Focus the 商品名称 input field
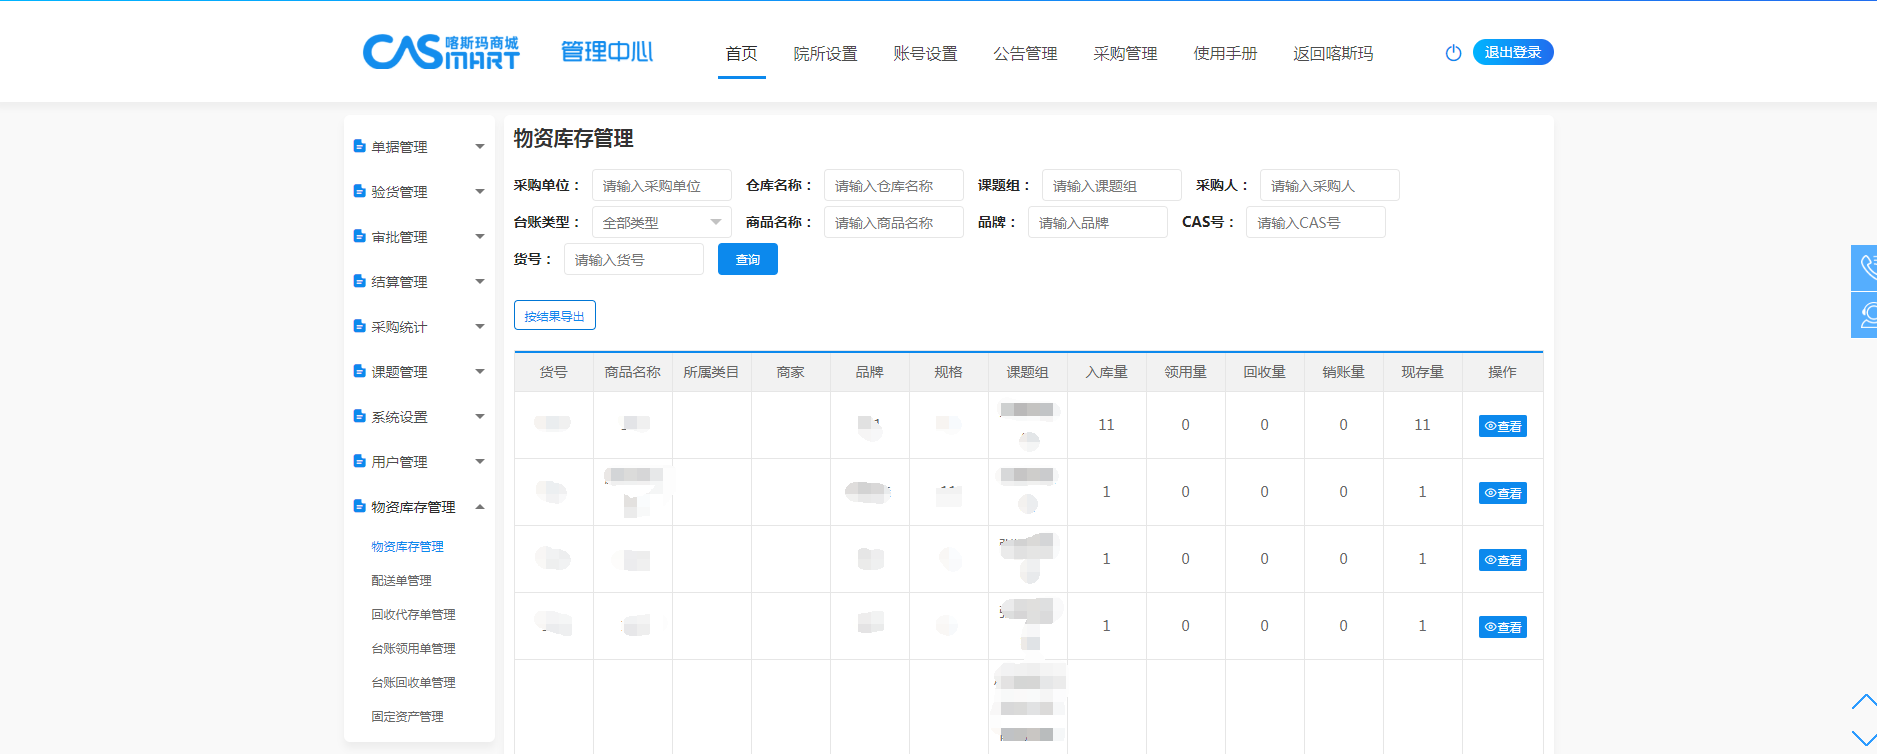 (893, 223)
